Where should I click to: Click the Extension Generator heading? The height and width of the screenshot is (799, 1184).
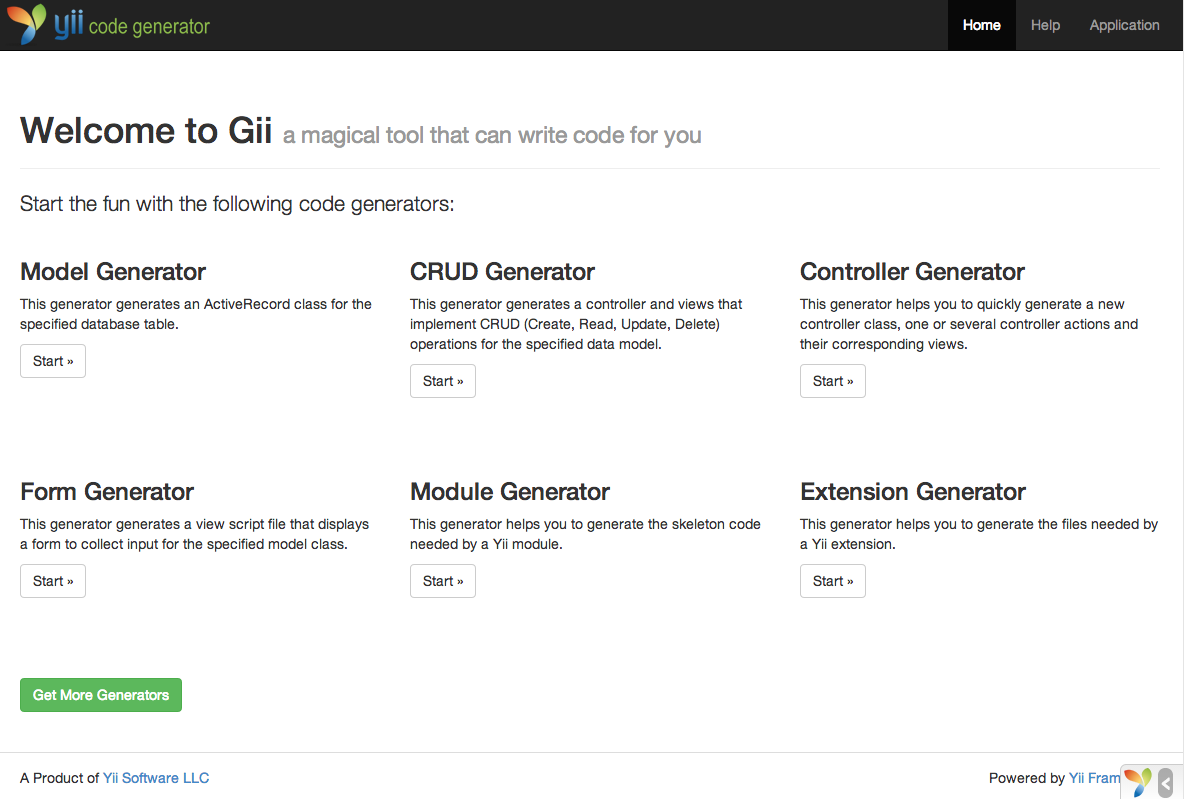[x=912, y=492]
